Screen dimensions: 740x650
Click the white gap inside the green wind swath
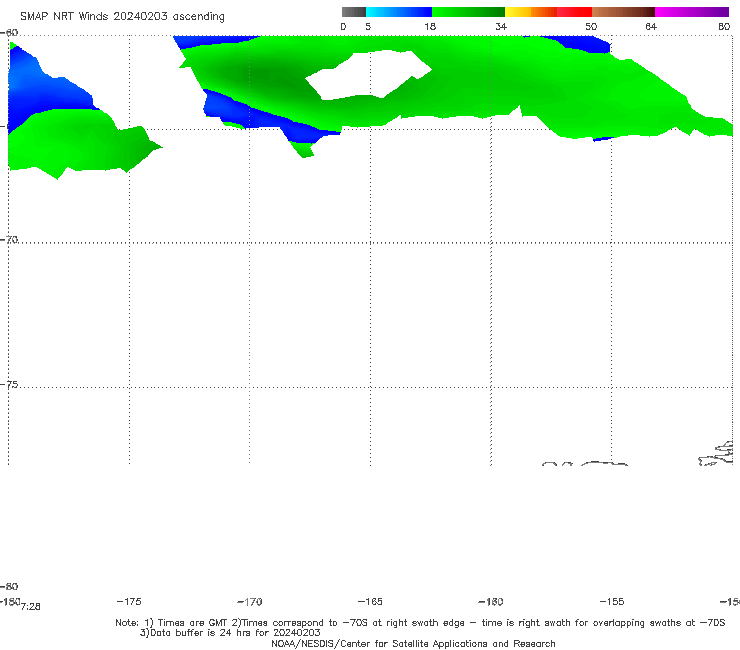click(x=369, y=74)
